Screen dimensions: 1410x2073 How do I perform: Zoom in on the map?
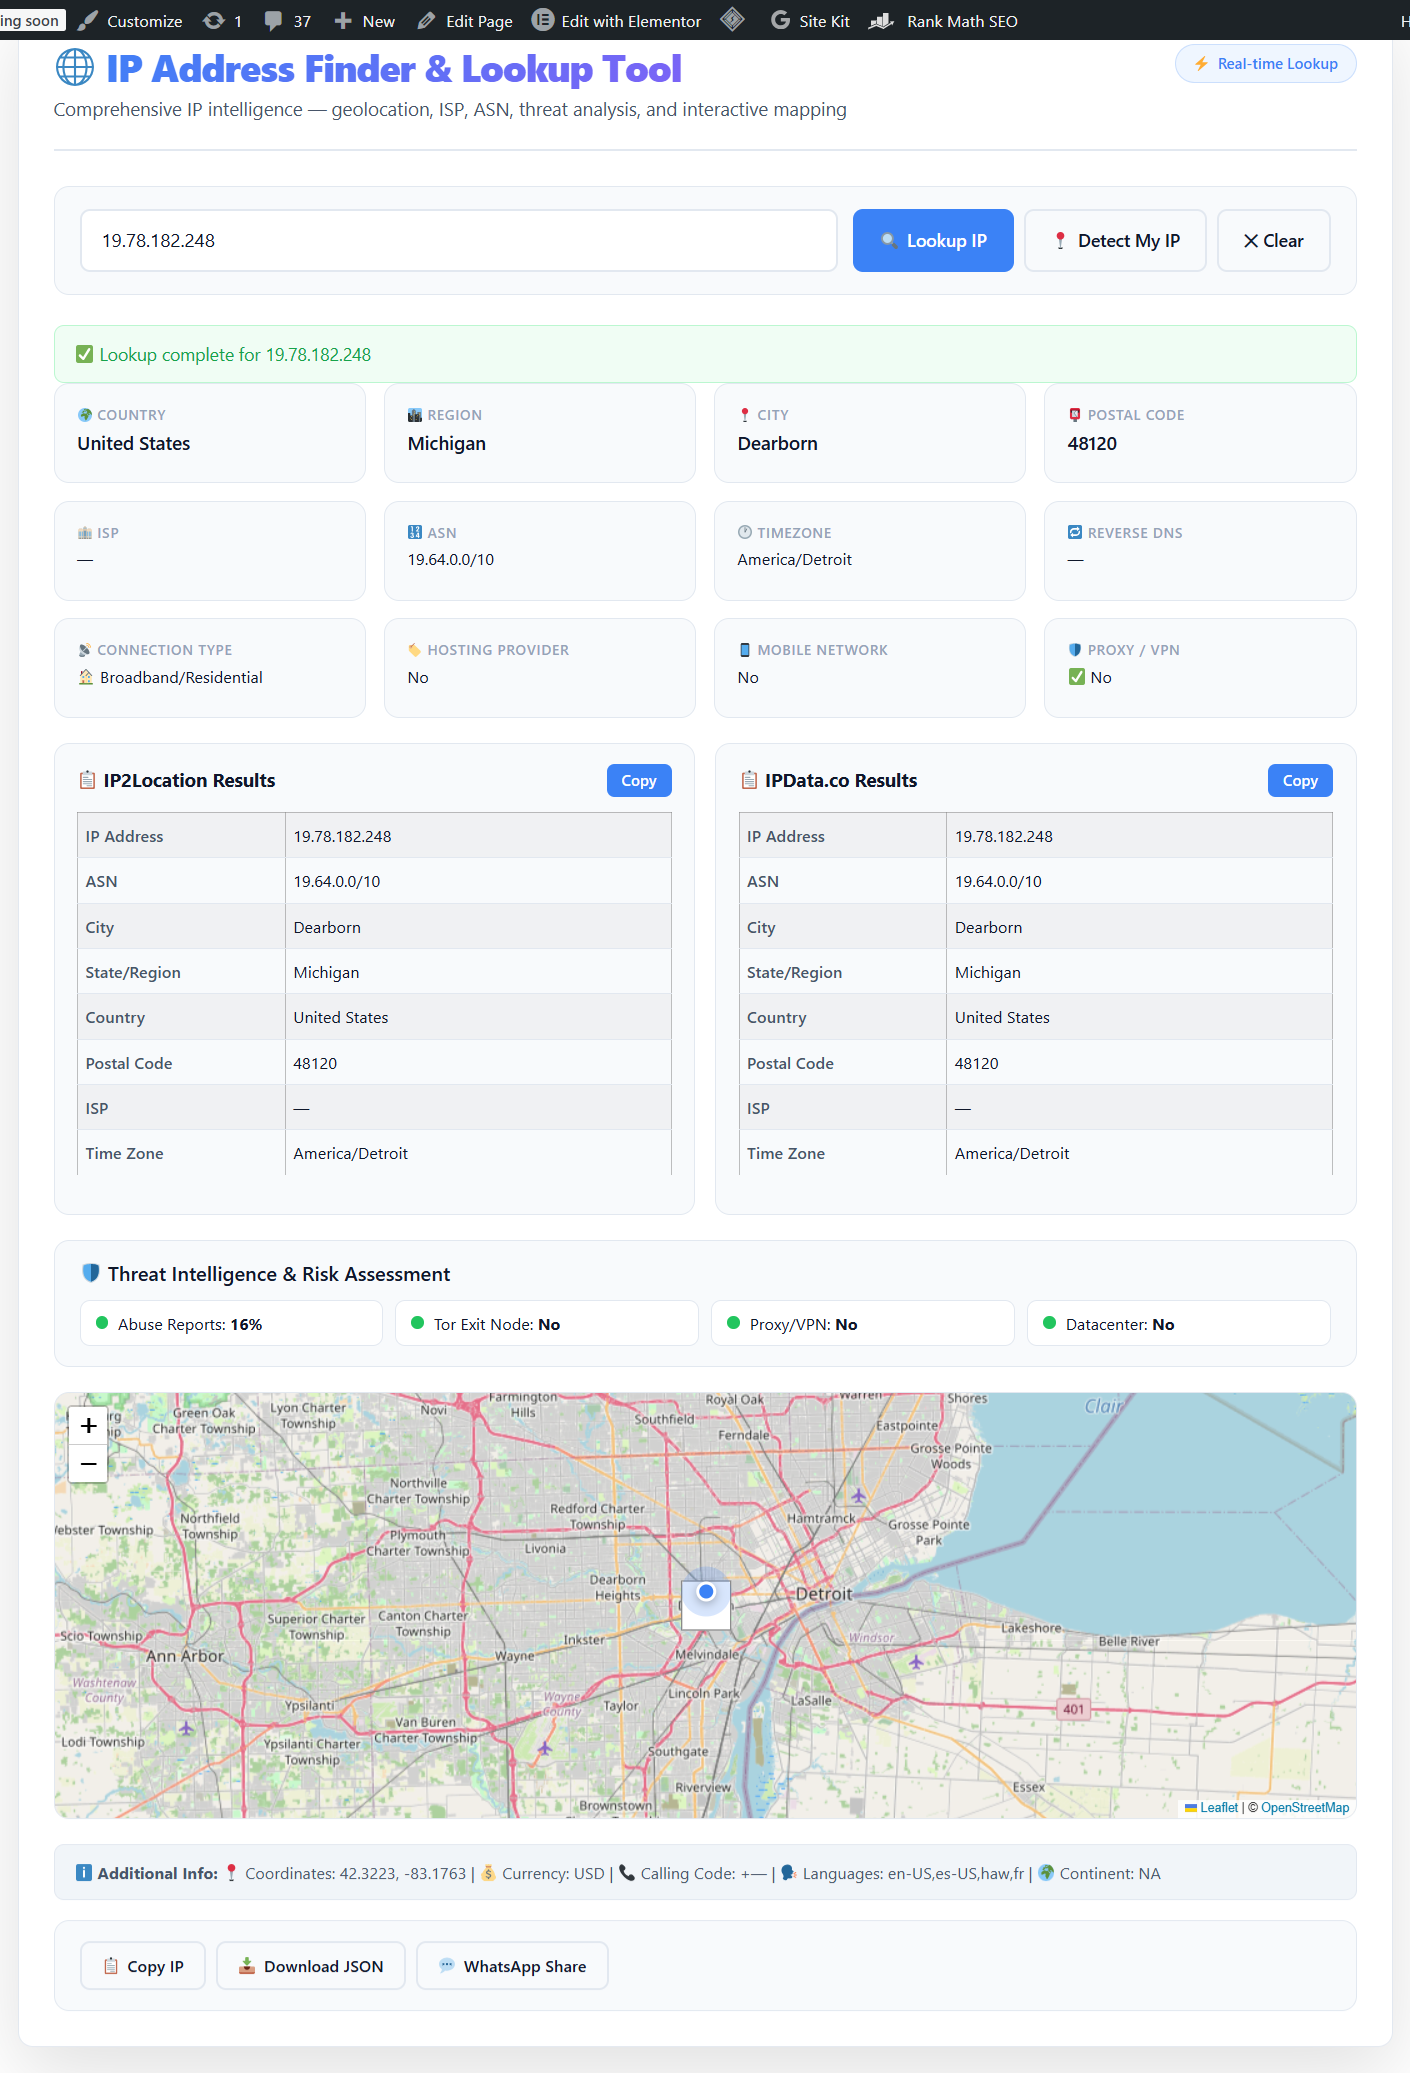[88, 1426]
